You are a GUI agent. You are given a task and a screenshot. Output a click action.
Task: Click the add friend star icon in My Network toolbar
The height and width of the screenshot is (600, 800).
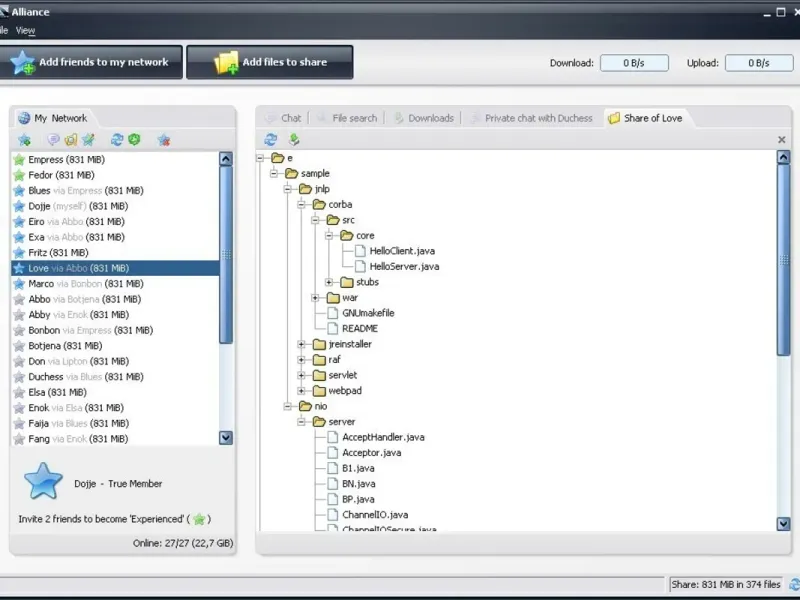[24, 140]
